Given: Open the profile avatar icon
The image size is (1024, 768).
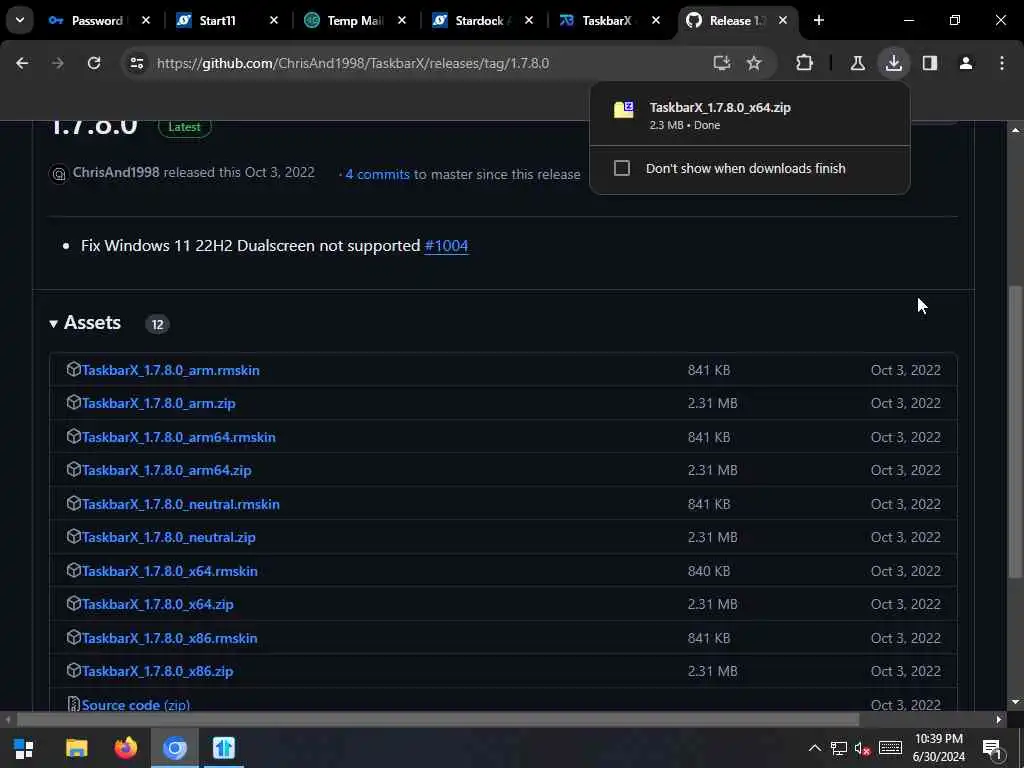Looking at the screenshot, I should click(x=966, y=63).
